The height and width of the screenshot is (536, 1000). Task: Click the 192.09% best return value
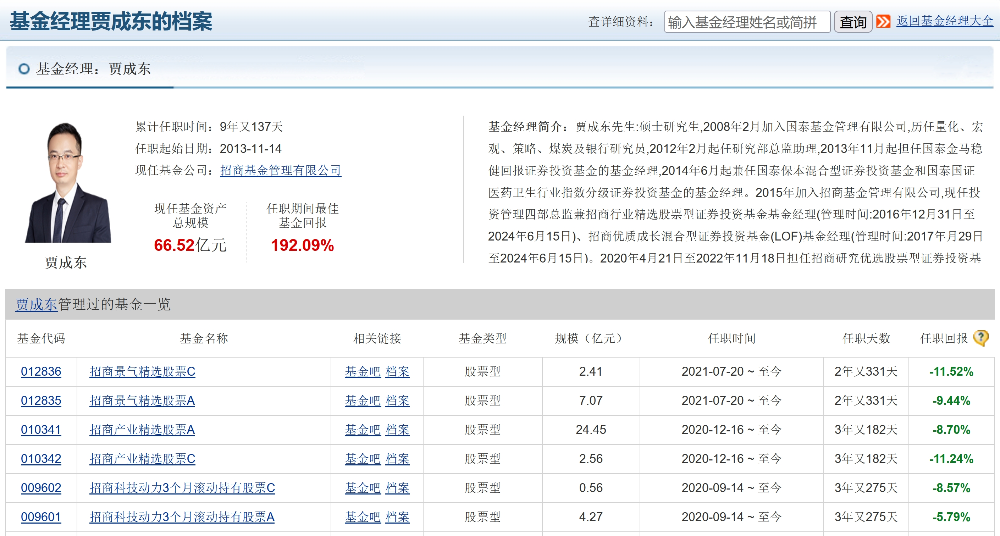click(x=302, y=245)
